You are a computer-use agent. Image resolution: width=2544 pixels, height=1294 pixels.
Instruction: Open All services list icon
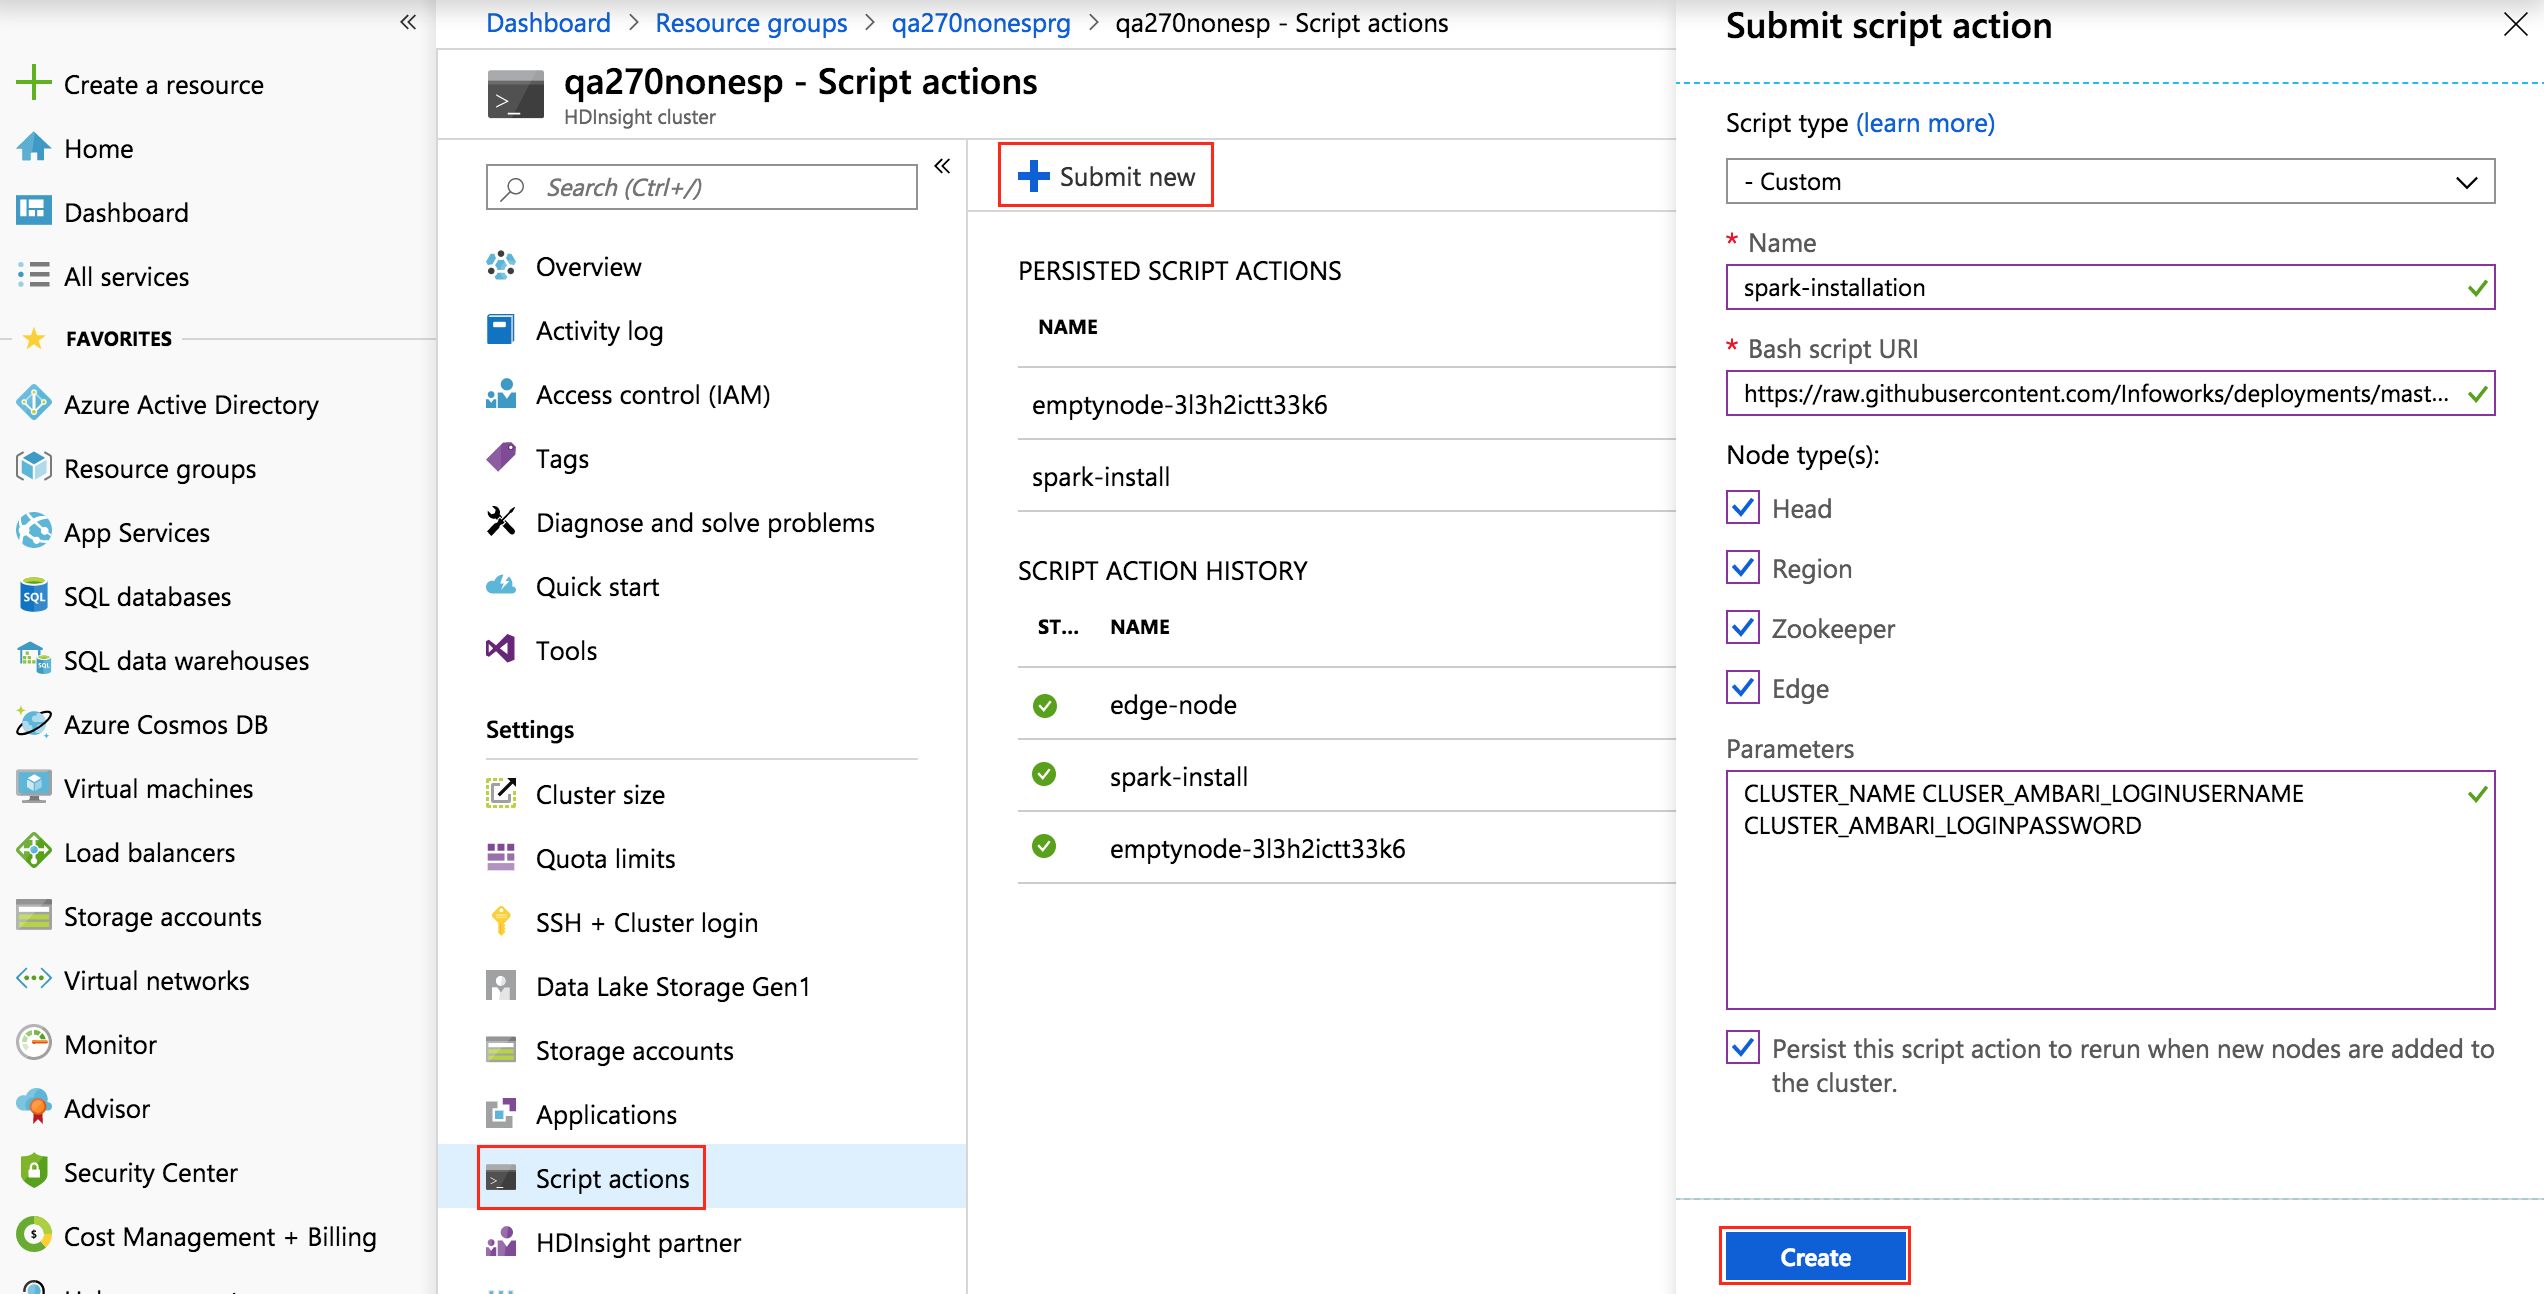[34, 275]
